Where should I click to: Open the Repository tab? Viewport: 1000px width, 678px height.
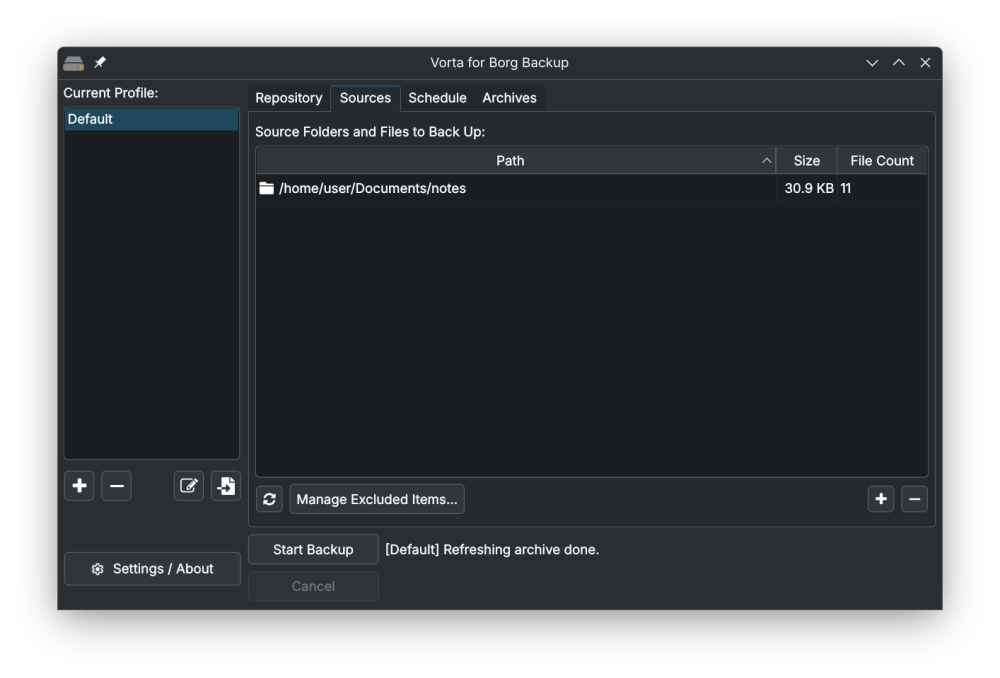pyautogui.click(x=288, y=98)
